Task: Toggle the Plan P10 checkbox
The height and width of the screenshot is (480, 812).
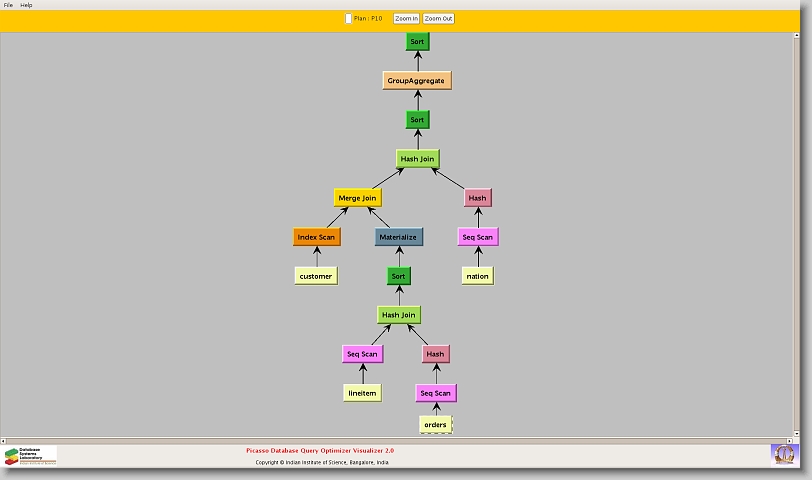Action: pyautogui.click(x=348, y=18)
